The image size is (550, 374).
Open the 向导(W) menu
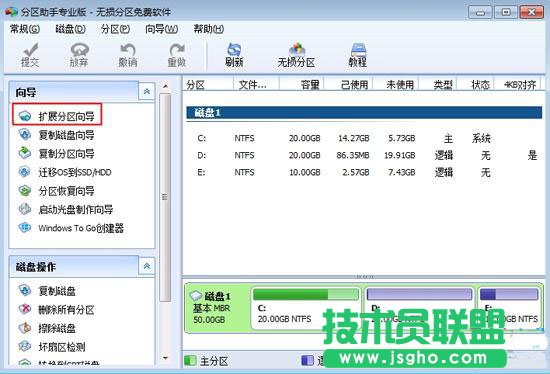pos(161,29)
